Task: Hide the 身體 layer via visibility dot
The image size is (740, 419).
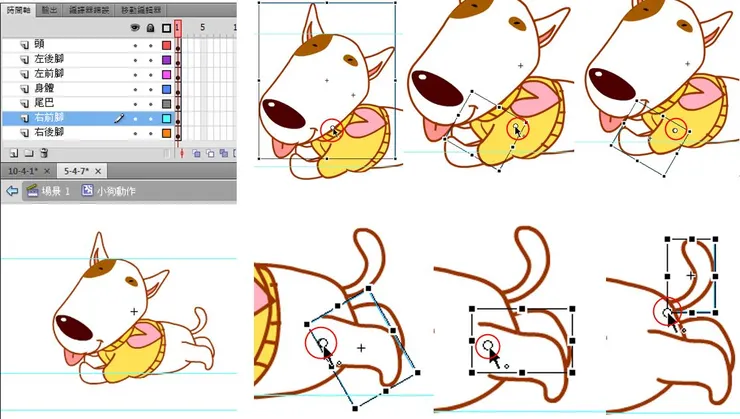Action: tap(135, 90)
